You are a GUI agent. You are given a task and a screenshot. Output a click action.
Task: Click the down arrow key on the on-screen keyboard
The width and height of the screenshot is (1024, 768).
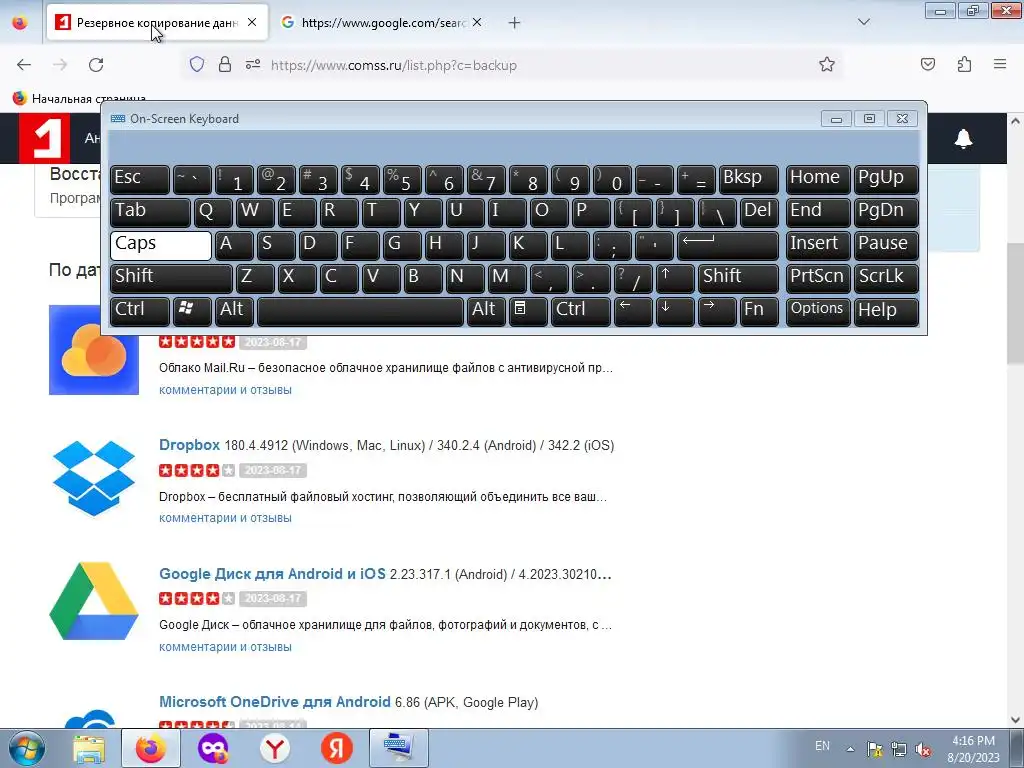[x=675, y=311]
